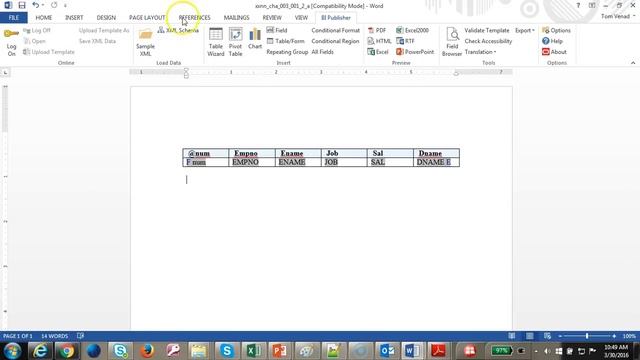The width and height of the screenshot is (640, 360).
Task: Preview template as Excel2000
Action: 412,30
